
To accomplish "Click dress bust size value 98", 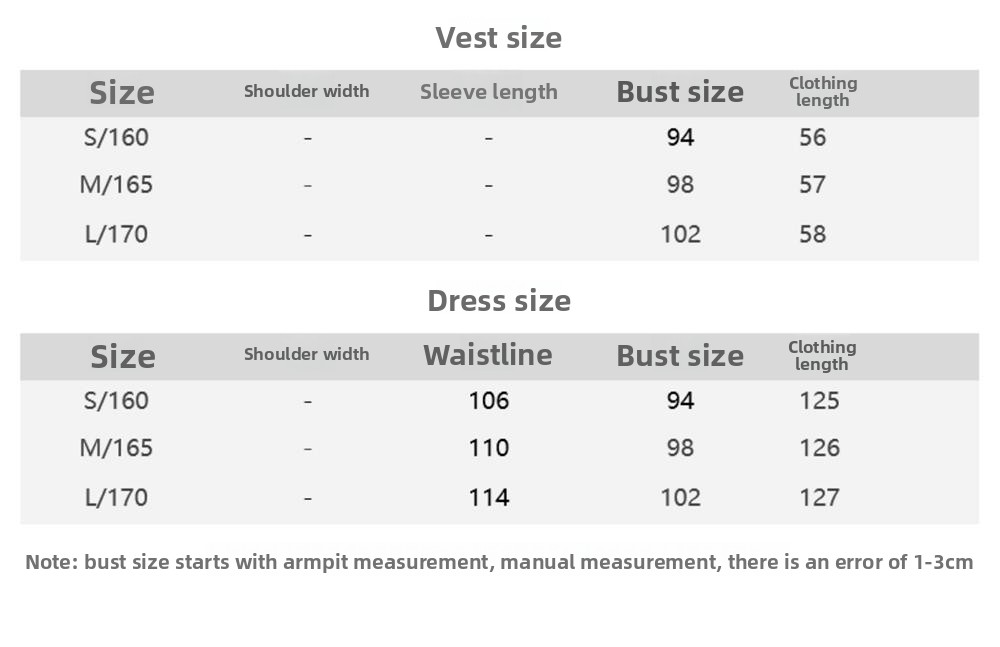I will [680, 448].
